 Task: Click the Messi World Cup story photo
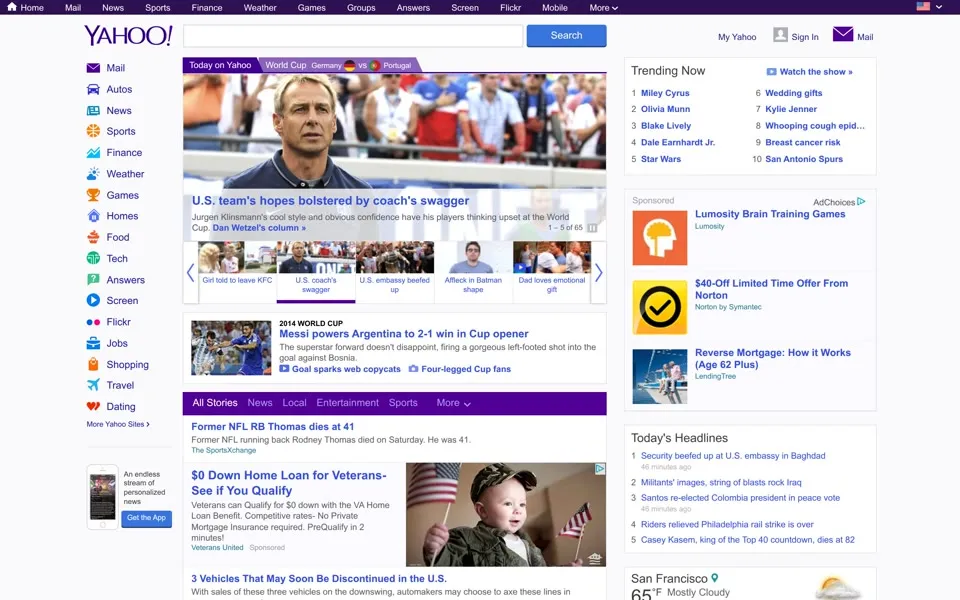[x=231, y=348]
